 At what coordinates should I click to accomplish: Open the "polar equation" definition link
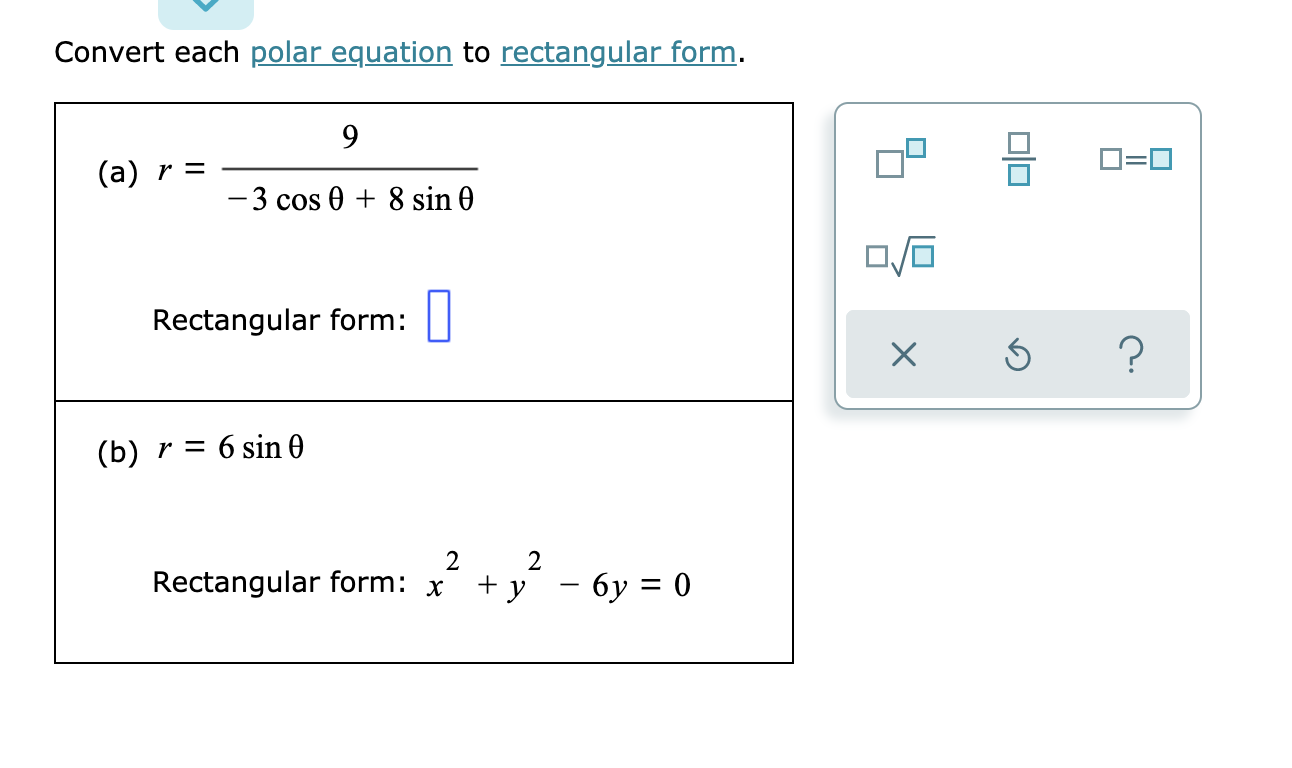351,52
